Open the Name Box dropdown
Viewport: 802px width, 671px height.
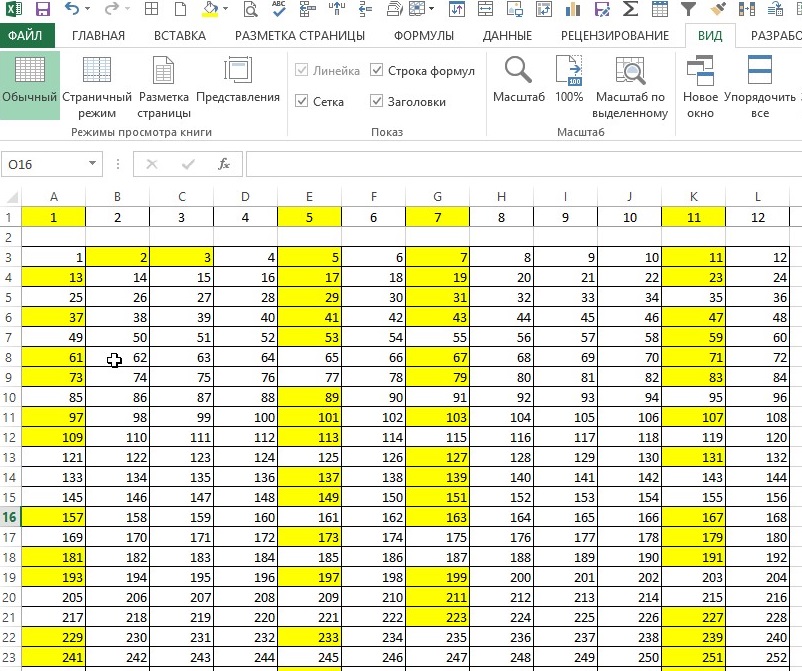[92, 164]
